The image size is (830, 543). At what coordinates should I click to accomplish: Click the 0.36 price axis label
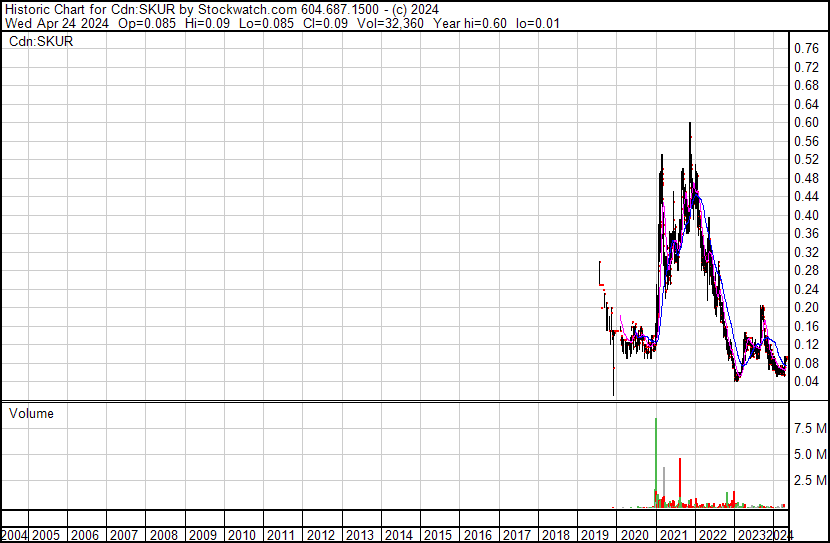point(807,233)
